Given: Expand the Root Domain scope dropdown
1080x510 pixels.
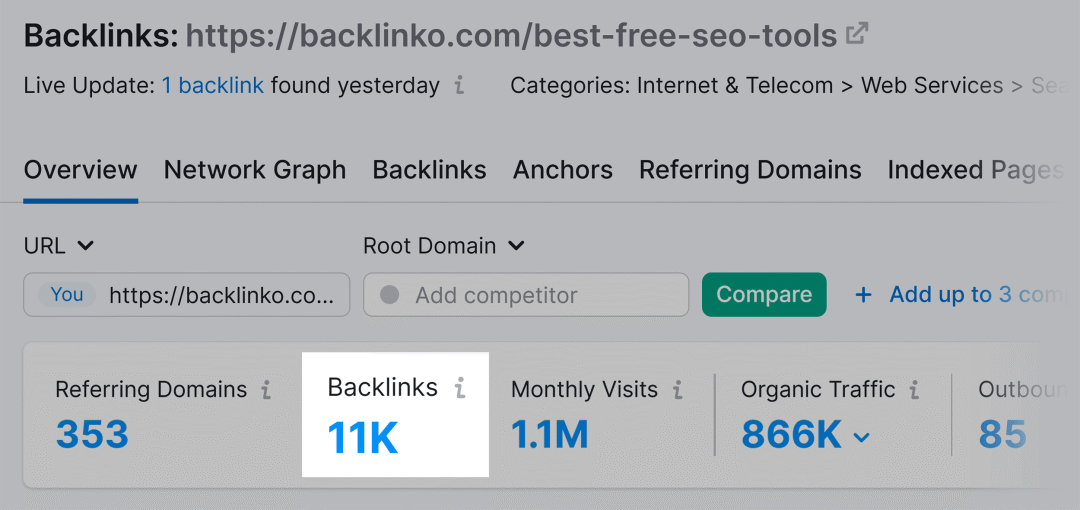Looking at the screenshot, I should point(516,246).
